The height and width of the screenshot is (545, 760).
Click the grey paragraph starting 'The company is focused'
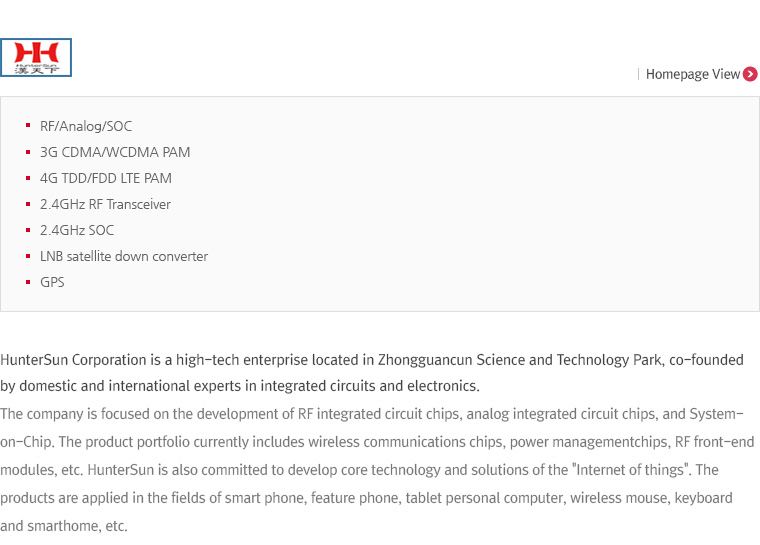tap(377, 470)
